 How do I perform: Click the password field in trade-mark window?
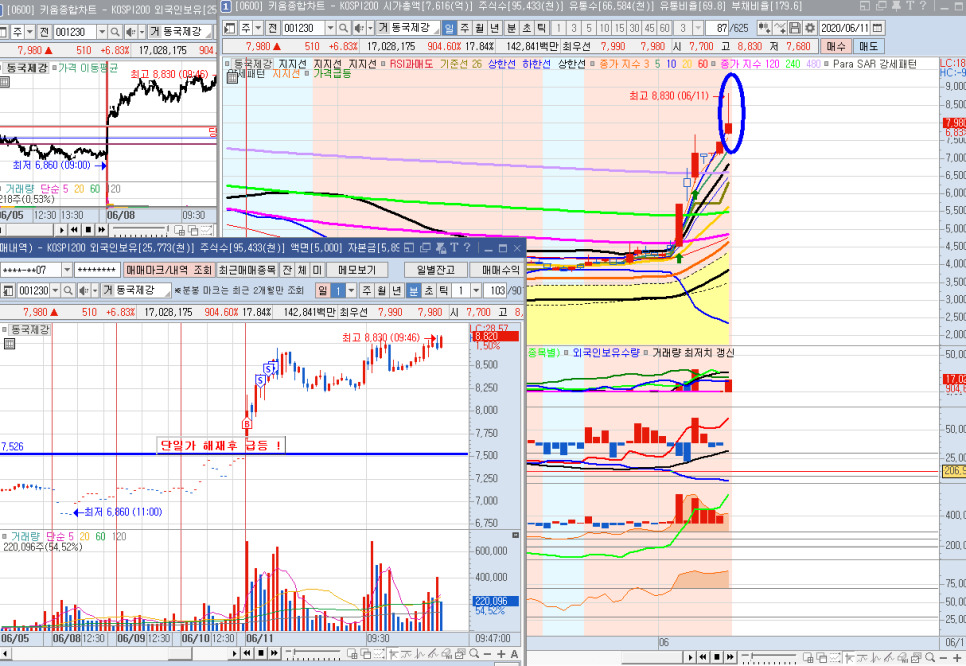coord(97,270)
